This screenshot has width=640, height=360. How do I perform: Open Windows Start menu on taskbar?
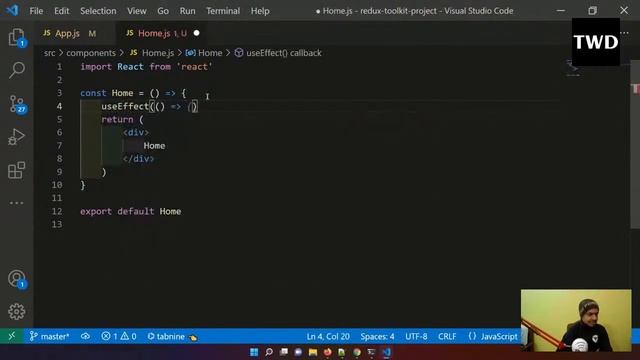[x=254, y=352]
